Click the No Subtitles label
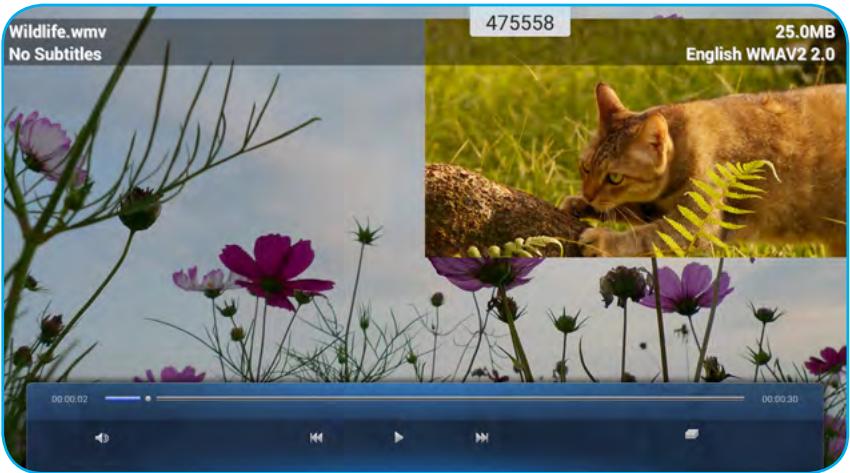 coord(55,54)
